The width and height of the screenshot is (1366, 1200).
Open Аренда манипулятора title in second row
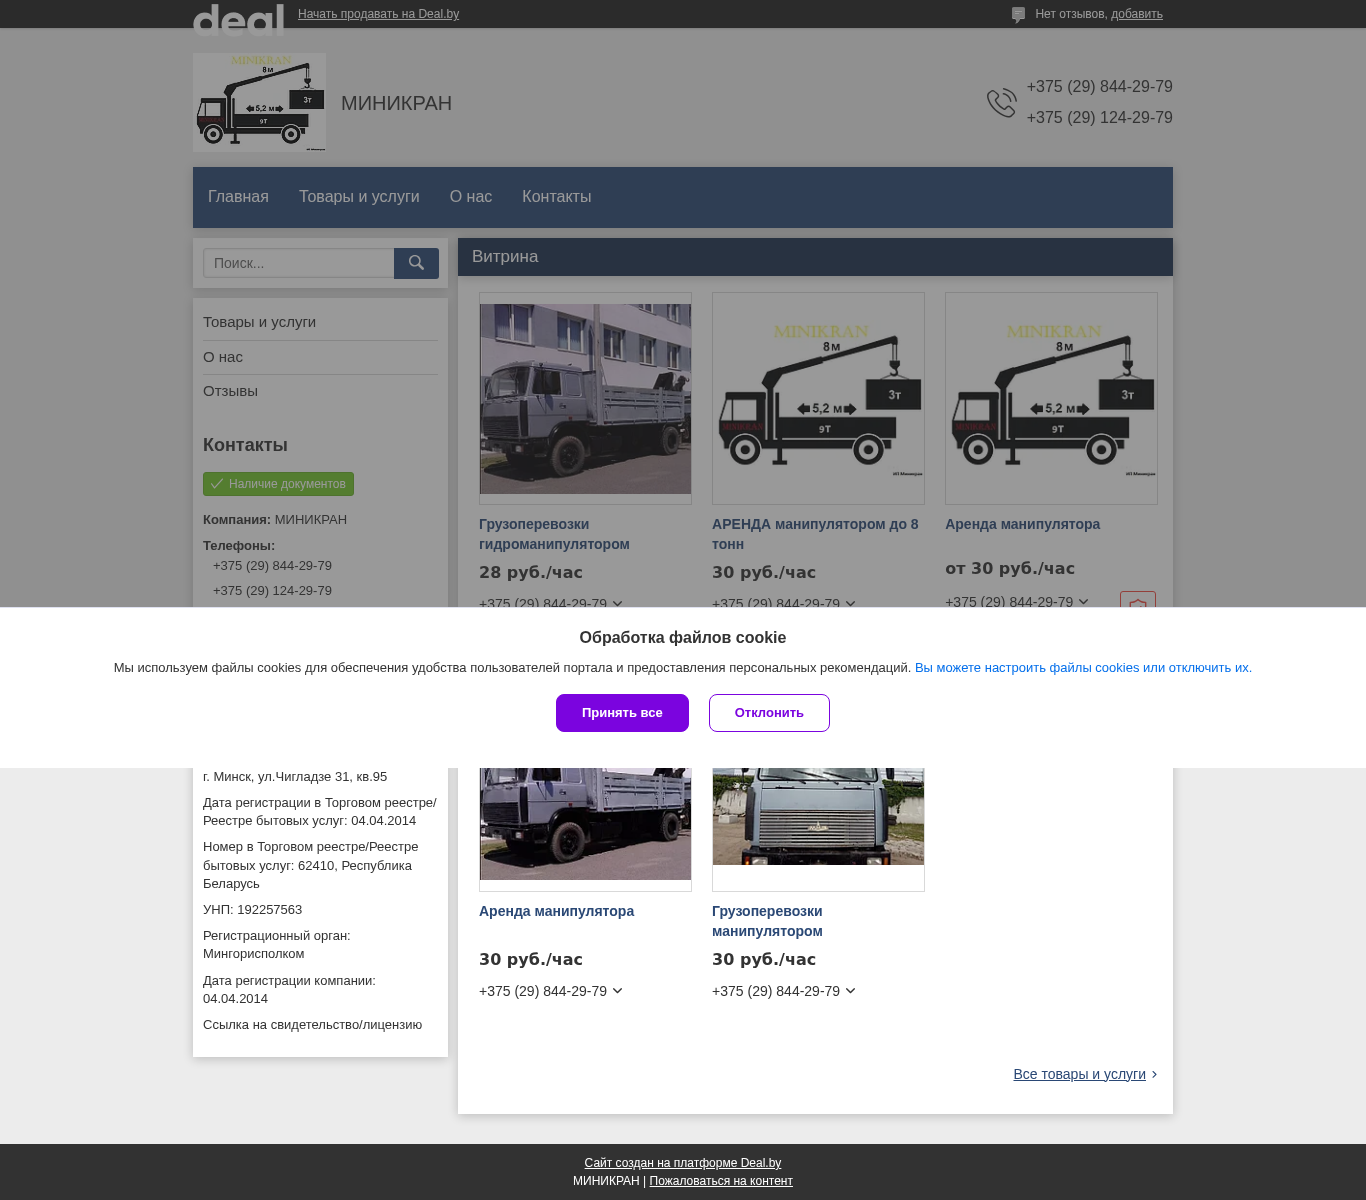coord(556,911)
